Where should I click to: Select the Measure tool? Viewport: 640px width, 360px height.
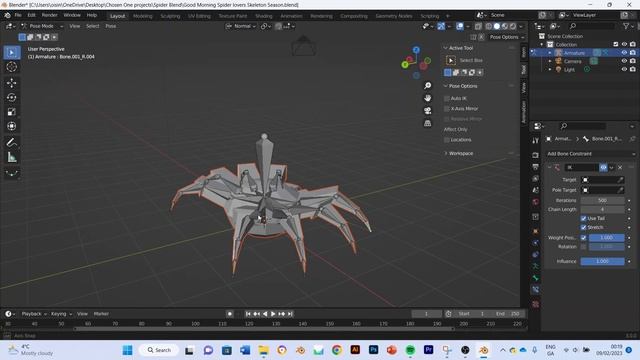pos(12,157)
